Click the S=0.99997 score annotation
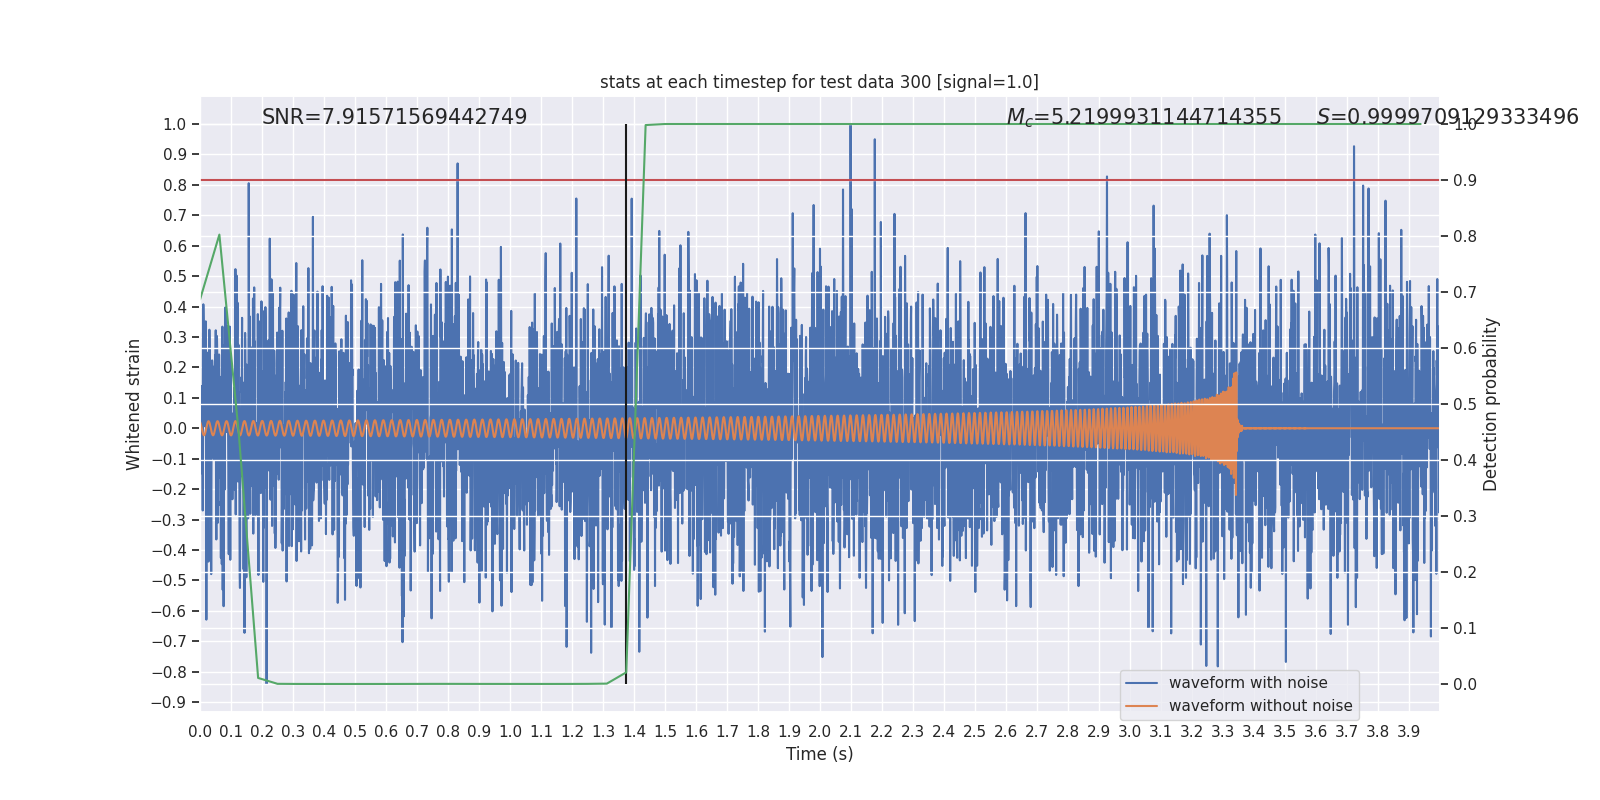Image resolution: width=1600 pixels, height=800 pixels. coord(1447,117)
